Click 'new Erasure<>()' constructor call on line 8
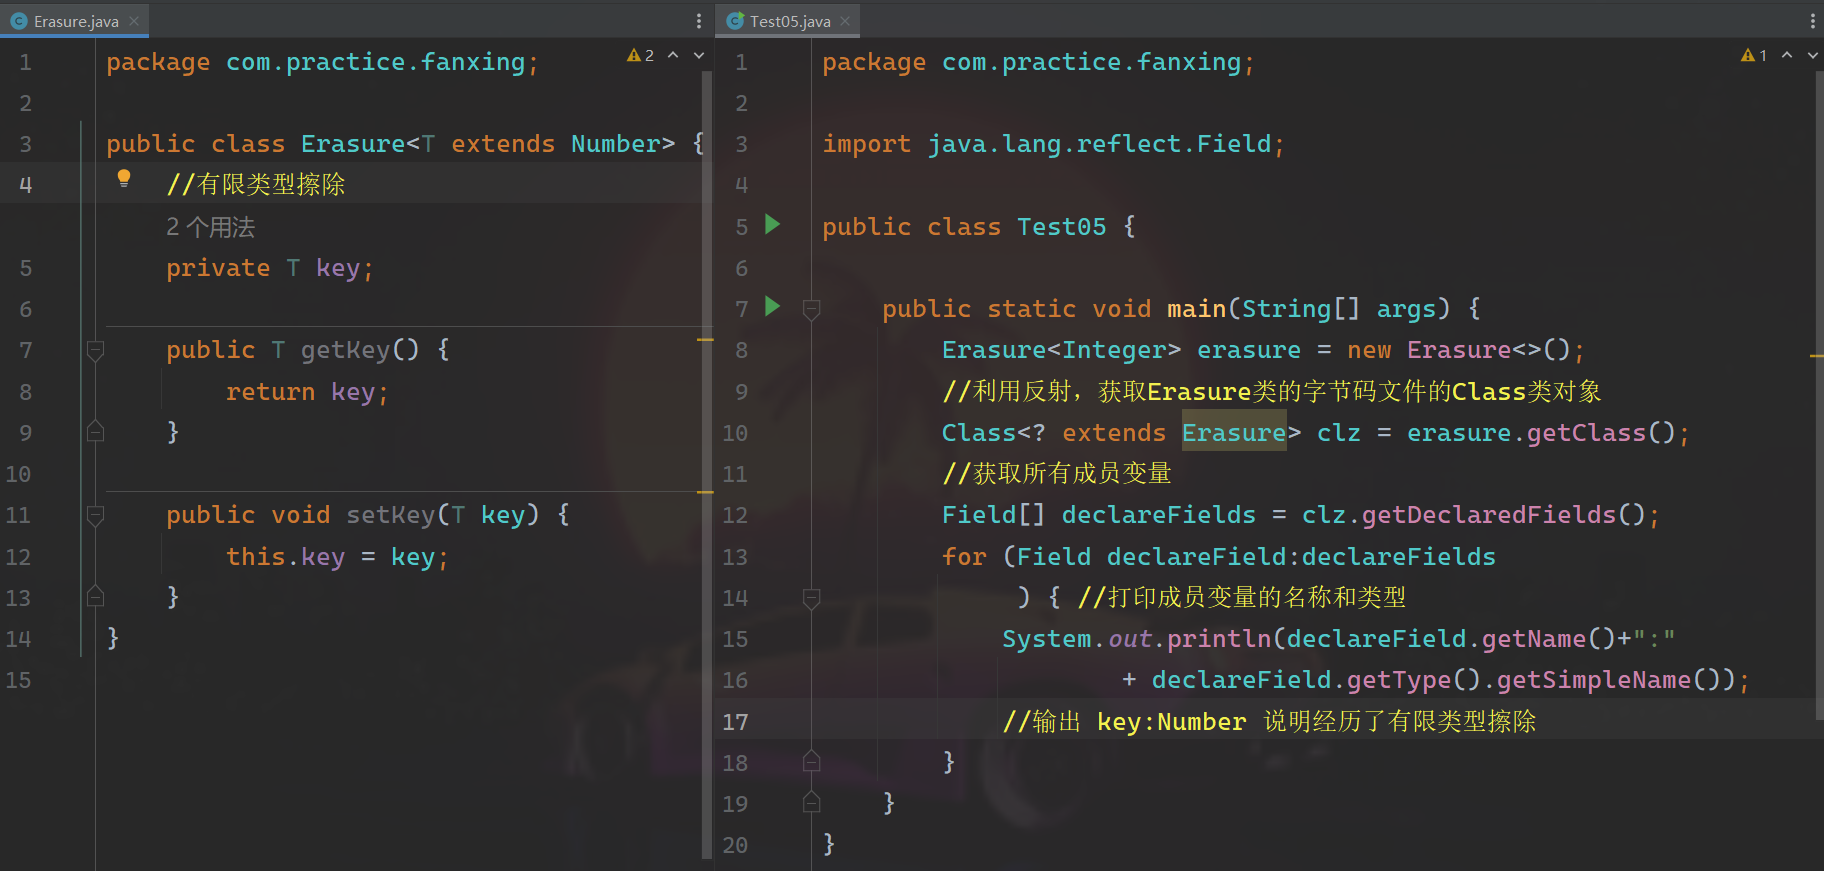The height and width of the screenshot is (871, 1824). click(1459, 350)
